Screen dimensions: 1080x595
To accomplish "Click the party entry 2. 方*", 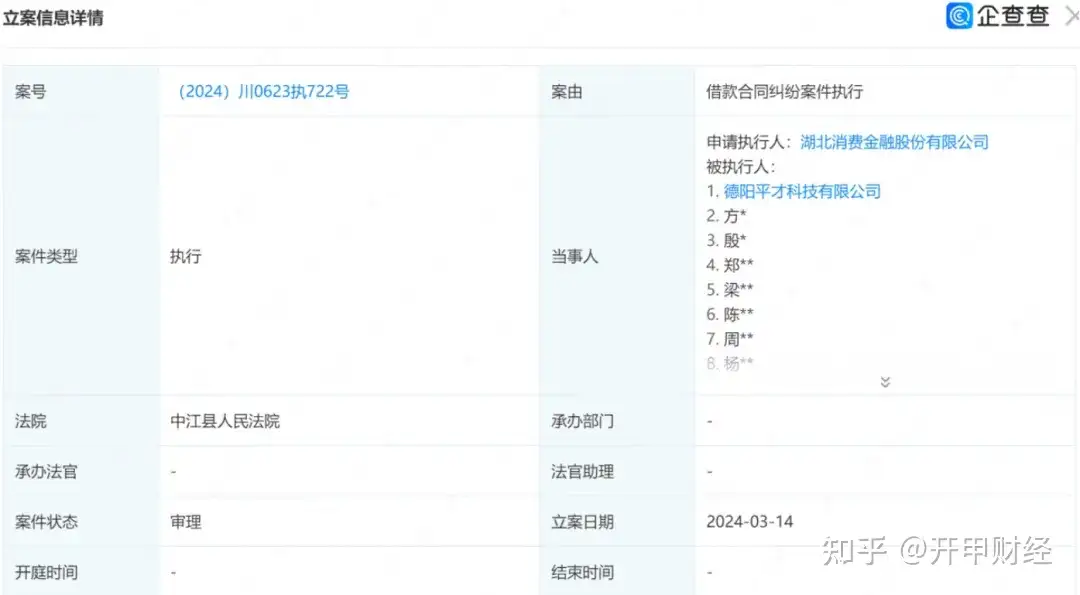I will point(726,216).
